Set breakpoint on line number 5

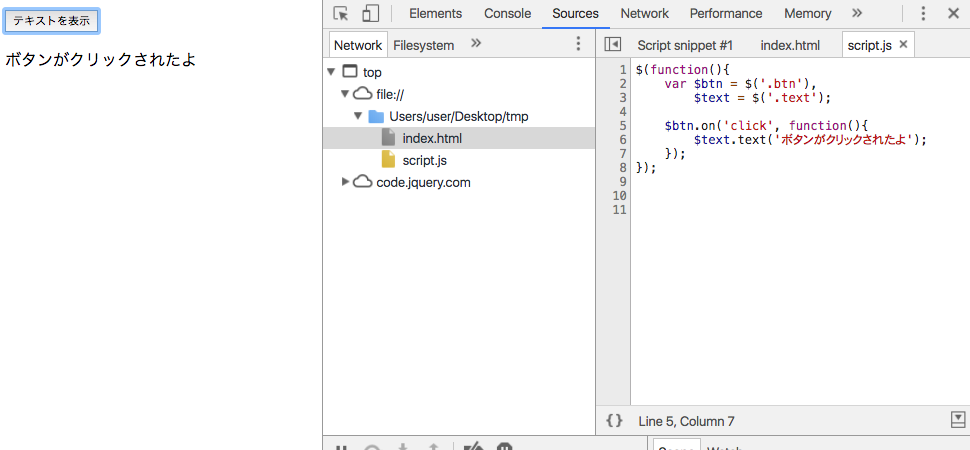[x=623, y=126]
